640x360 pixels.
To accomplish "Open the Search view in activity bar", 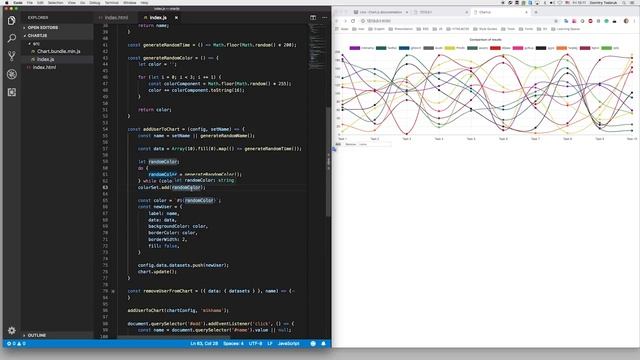I will [11, 38].
